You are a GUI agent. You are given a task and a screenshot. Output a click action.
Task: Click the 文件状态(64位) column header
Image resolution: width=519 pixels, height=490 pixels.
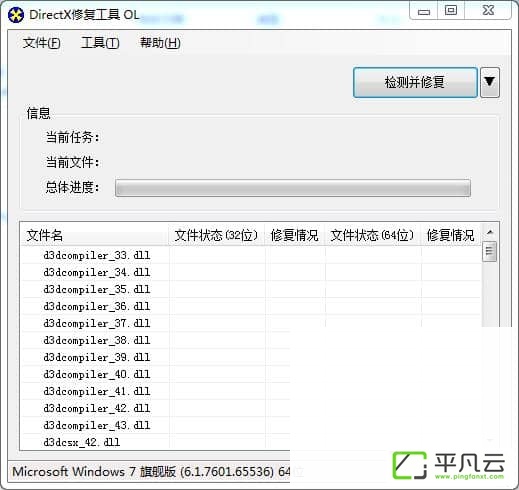(x=373, y=235)
